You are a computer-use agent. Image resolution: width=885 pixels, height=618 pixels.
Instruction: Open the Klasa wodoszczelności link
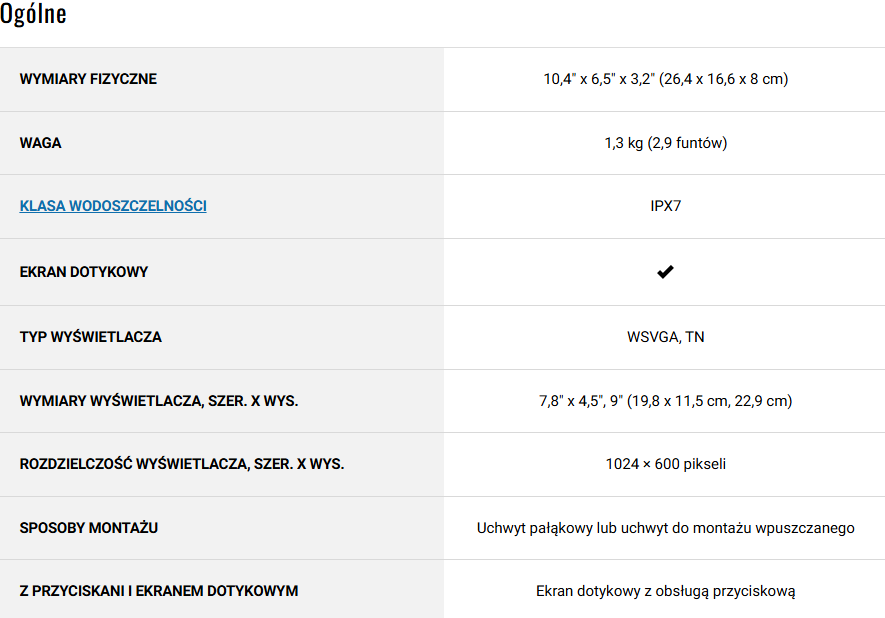(113, 206)
